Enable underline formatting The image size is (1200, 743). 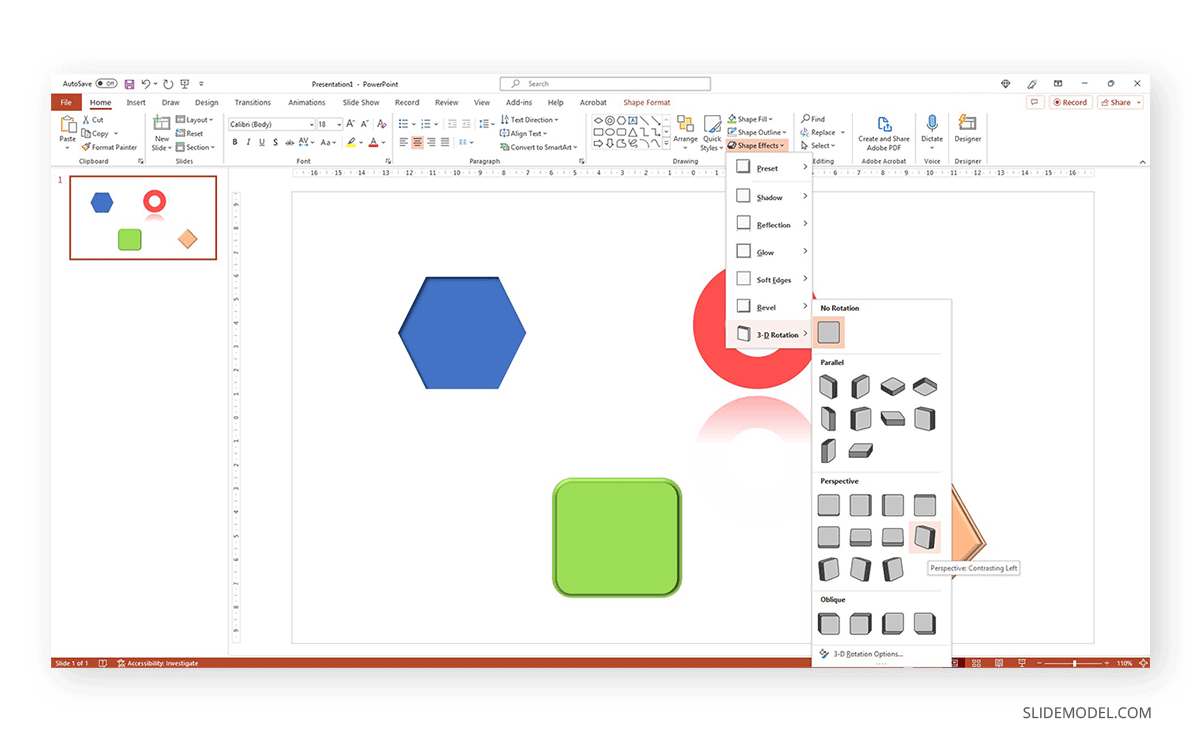pyautogui.click(x=261, y=142)
